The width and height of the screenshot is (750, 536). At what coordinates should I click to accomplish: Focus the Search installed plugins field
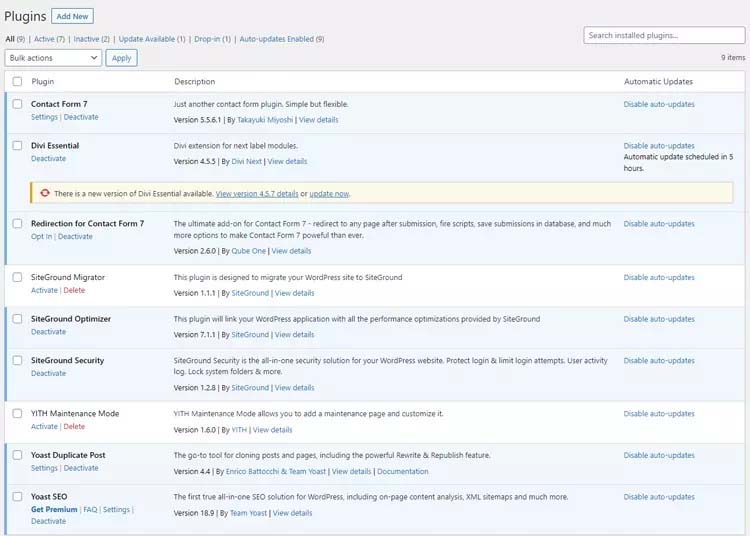pyautogui.click(x=664, y=35)
